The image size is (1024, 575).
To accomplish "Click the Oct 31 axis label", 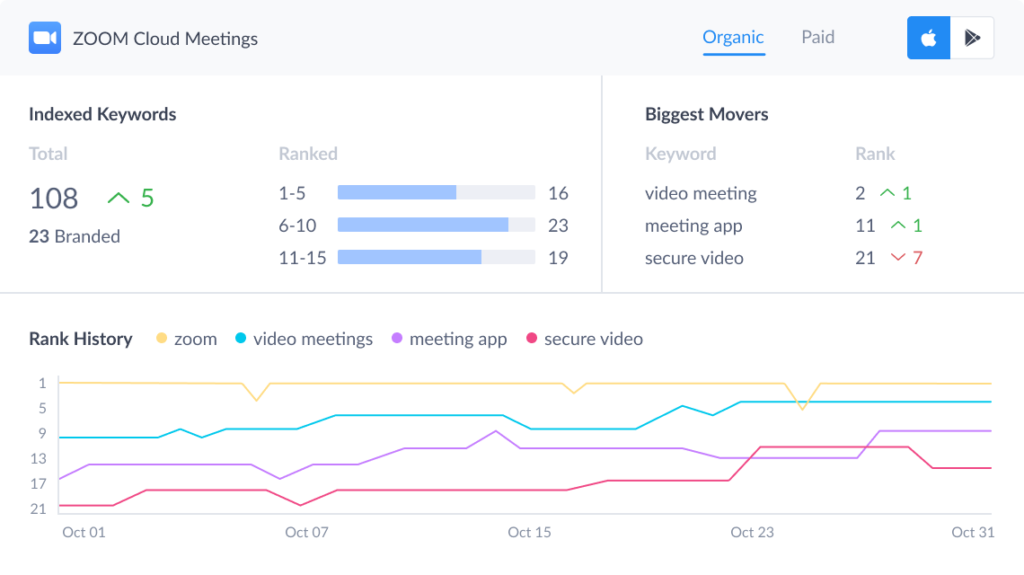I will [x=972, y=532].
